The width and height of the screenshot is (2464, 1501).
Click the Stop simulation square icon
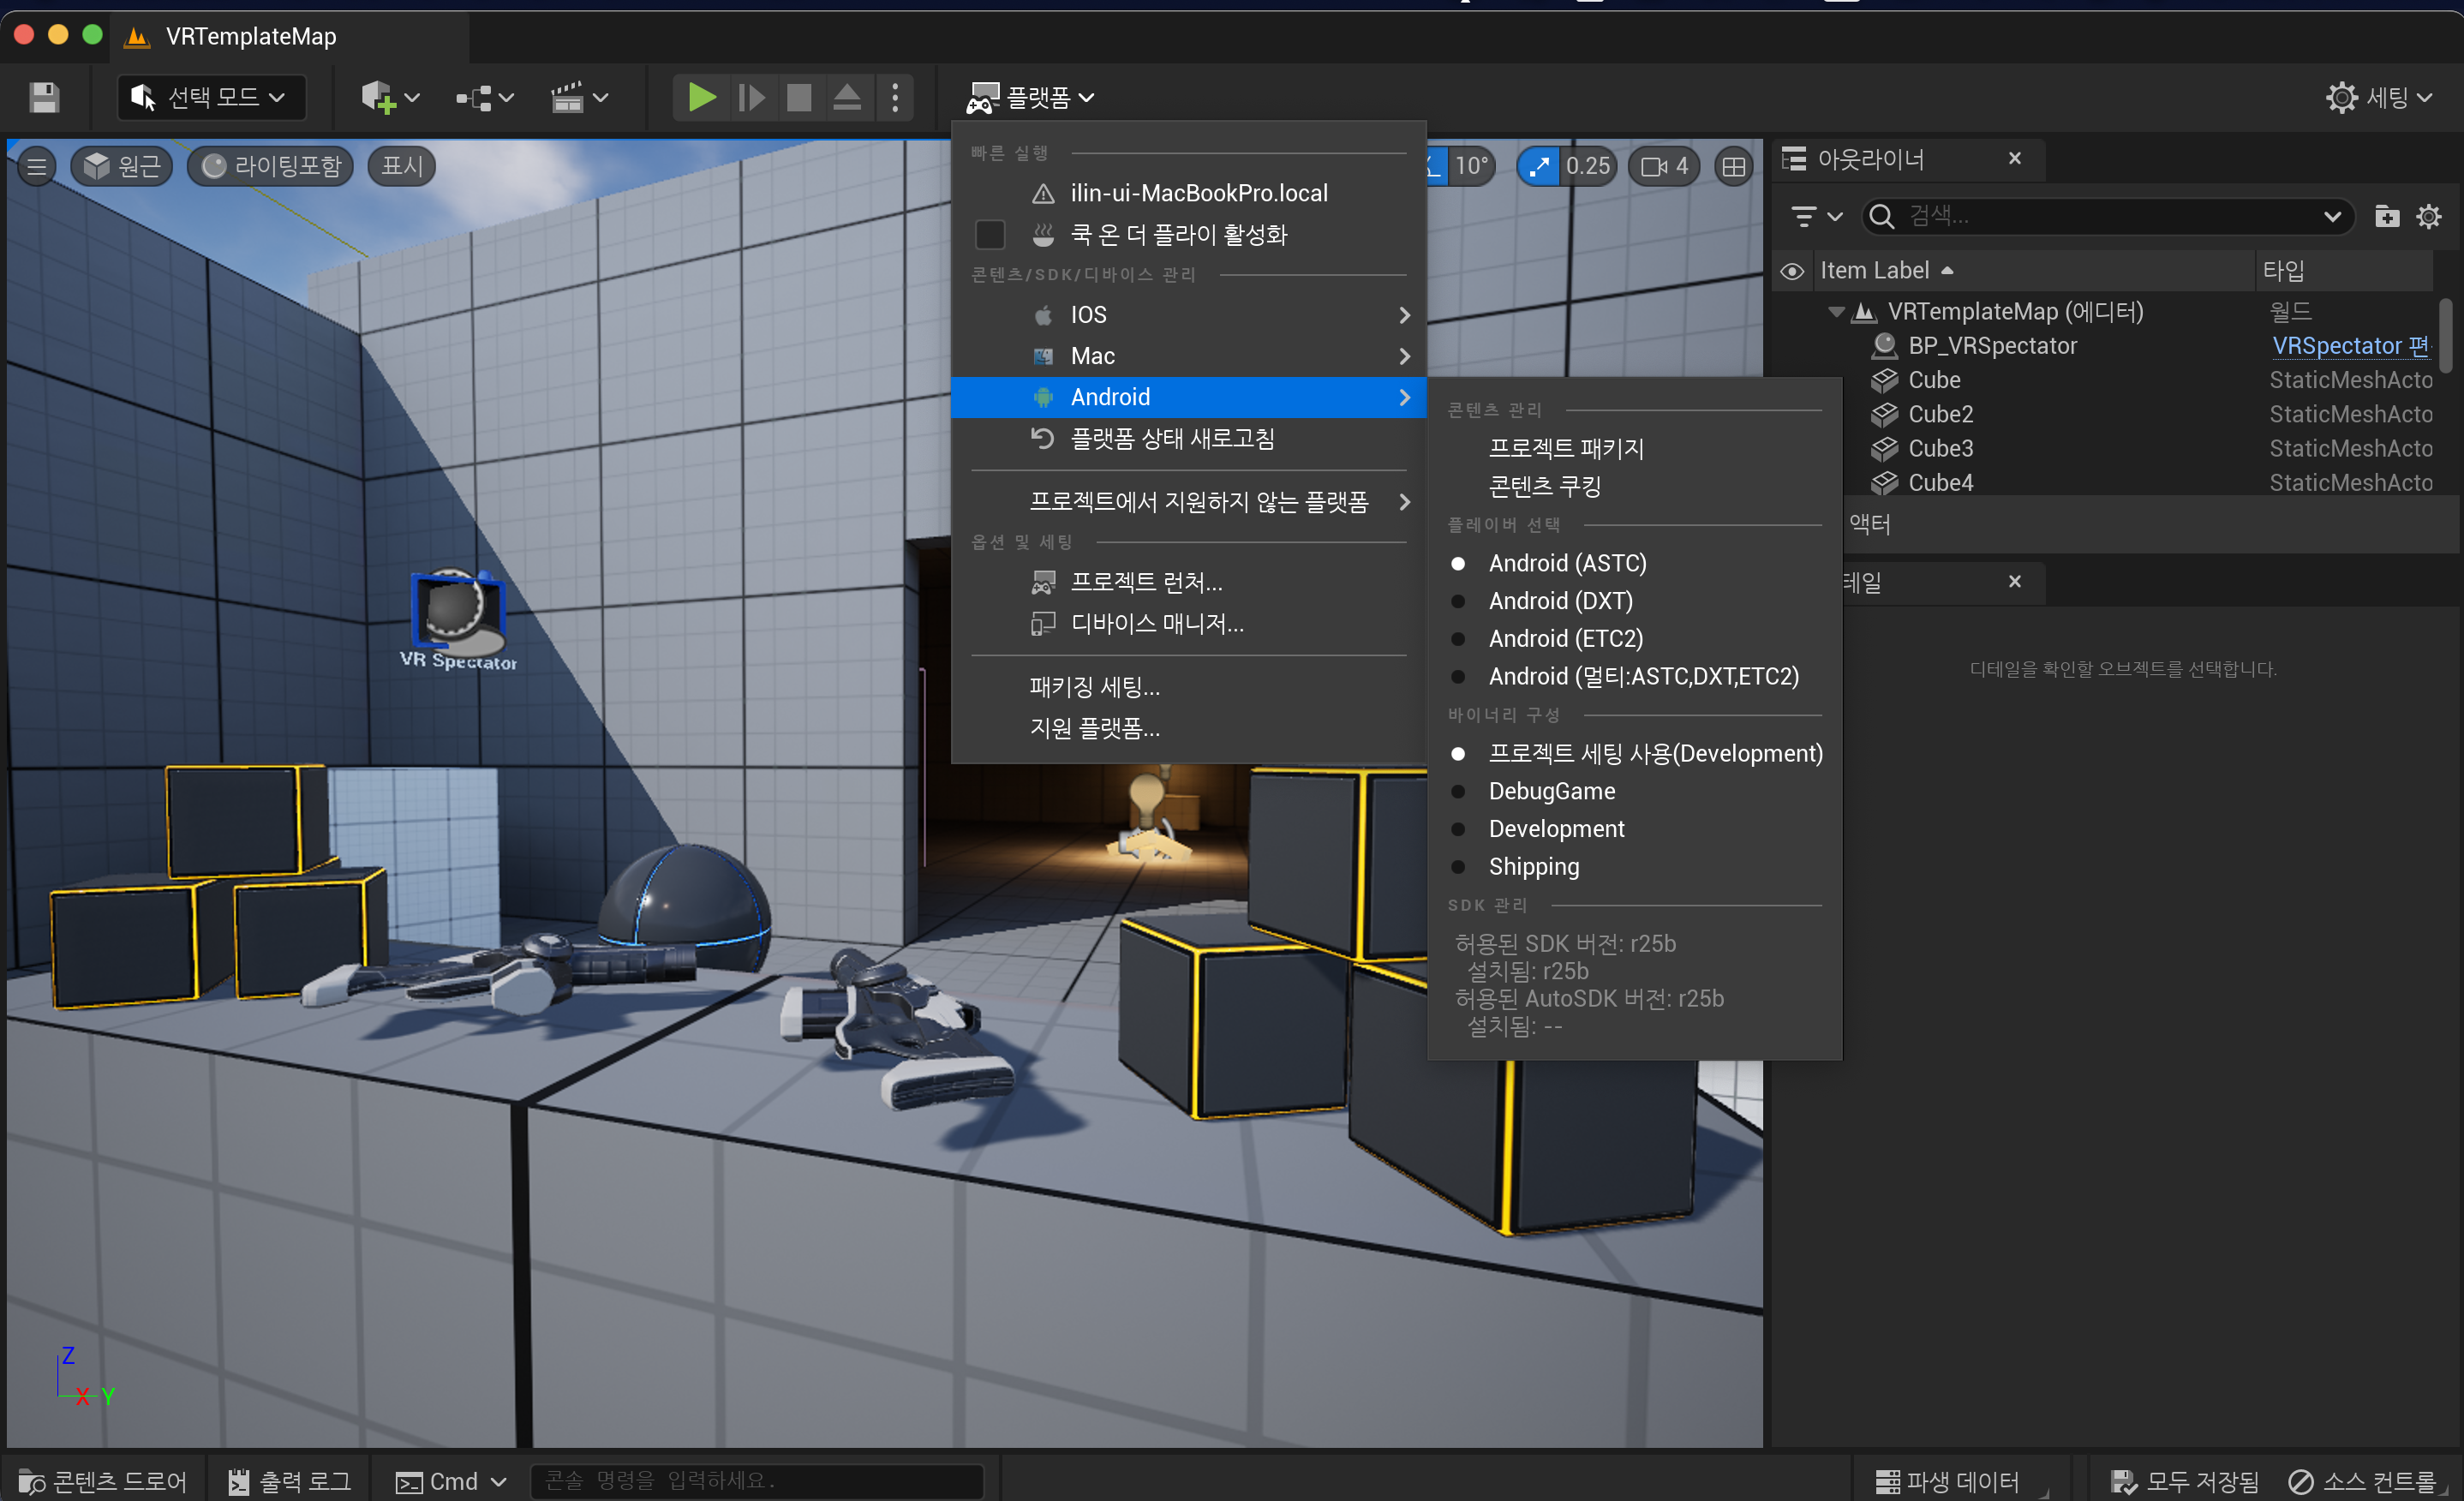click(798, 97)
